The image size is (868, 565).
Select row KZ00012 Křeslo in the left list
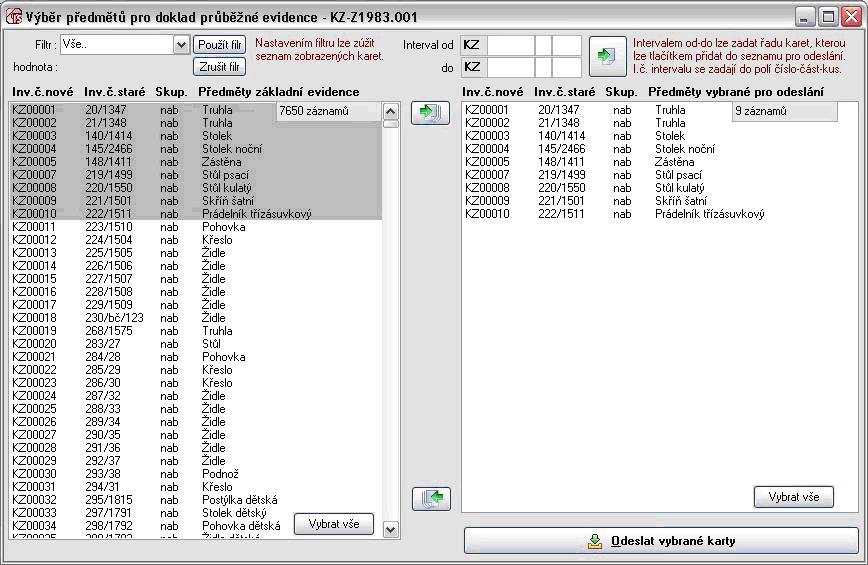195,240
